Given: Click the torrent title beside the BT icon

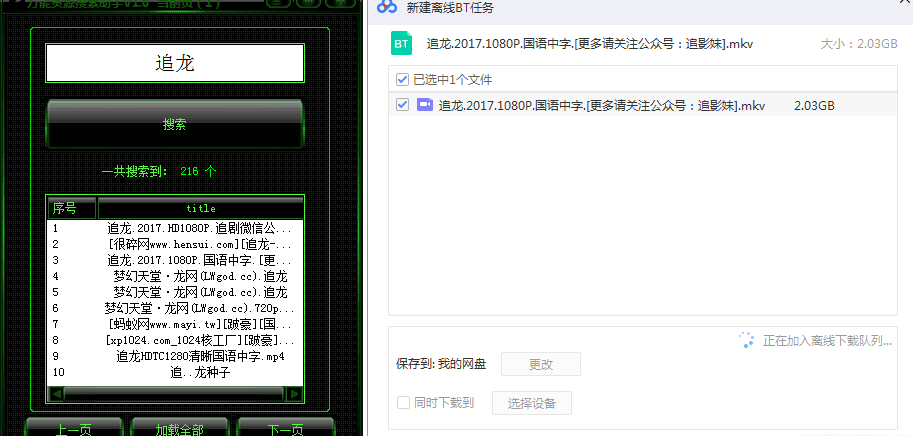Looking at the screenshot, I should coord(590,44).
